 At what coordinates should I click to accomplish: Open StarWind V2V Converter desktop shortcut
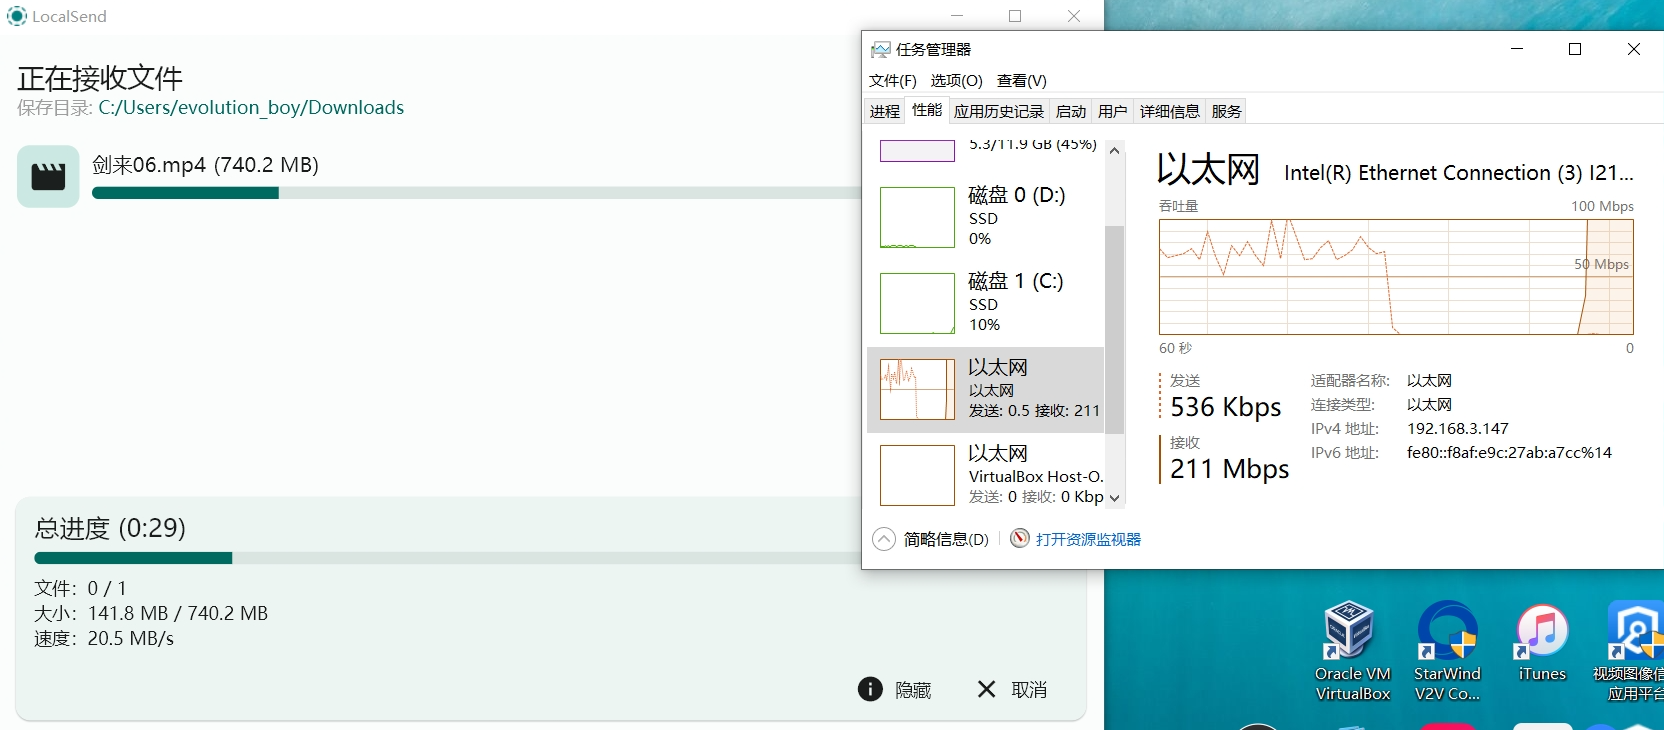(x=1446, y=652)
